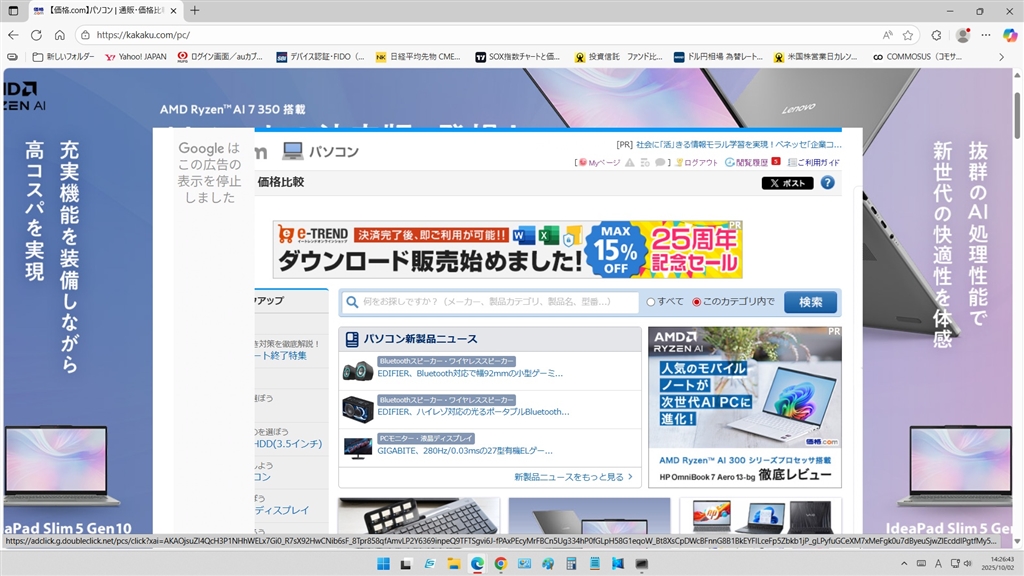Open the browser home page
Viewport: 1024px width, 576px height.
[x=59, y=35]
